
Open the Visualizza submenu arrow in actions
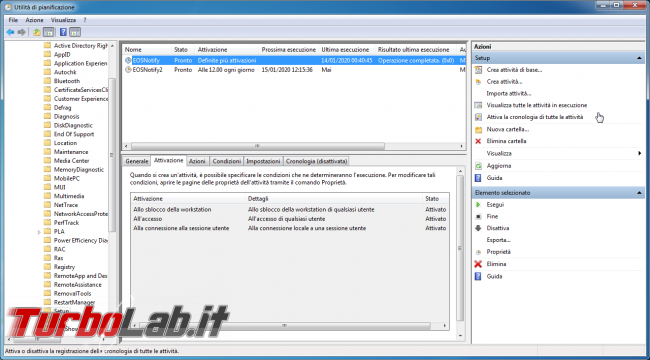tap(640, 153)
